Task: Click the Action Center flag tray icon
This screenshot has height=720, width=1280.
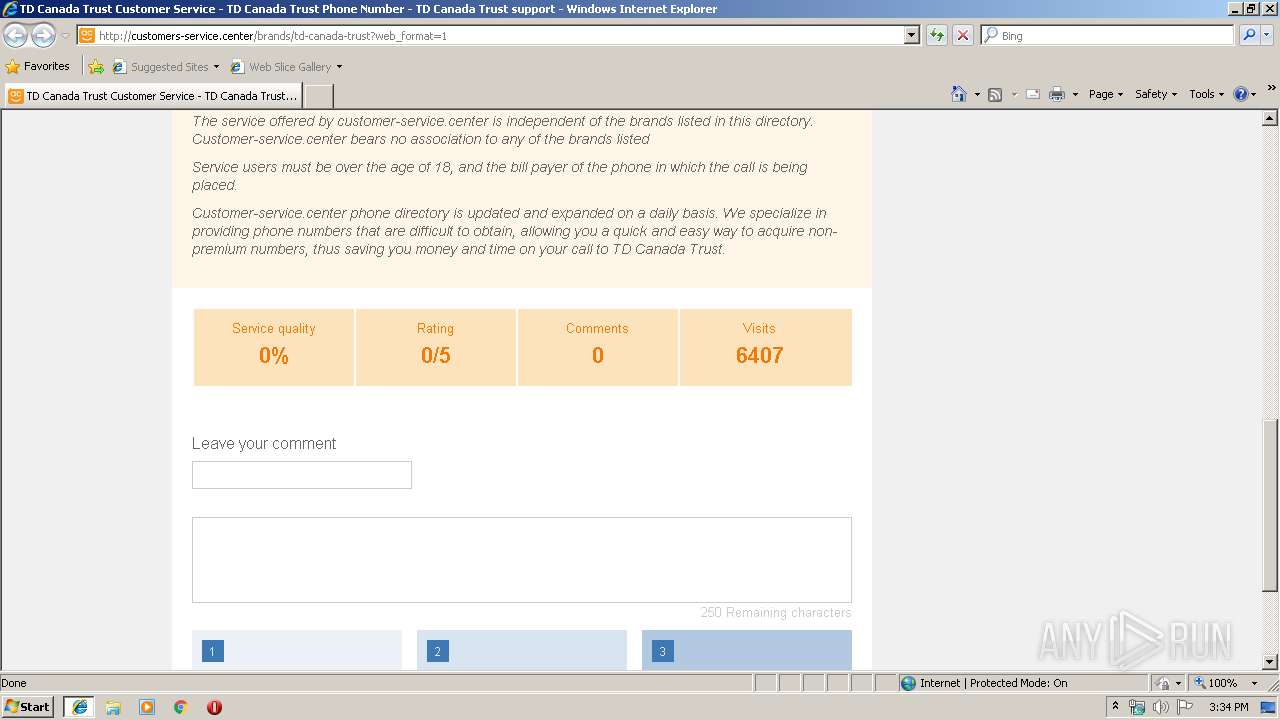Action: pyautogui.click(x=1185, y=707)
